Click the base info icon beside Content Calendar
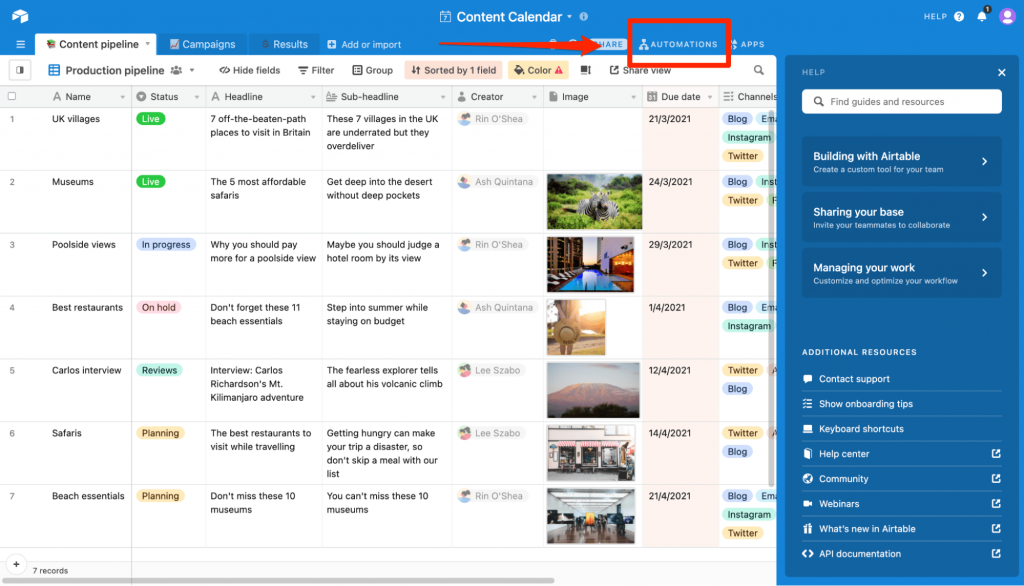Viewport: 1024px width, 586px height. pyautogui.click(x=584, y=17)
